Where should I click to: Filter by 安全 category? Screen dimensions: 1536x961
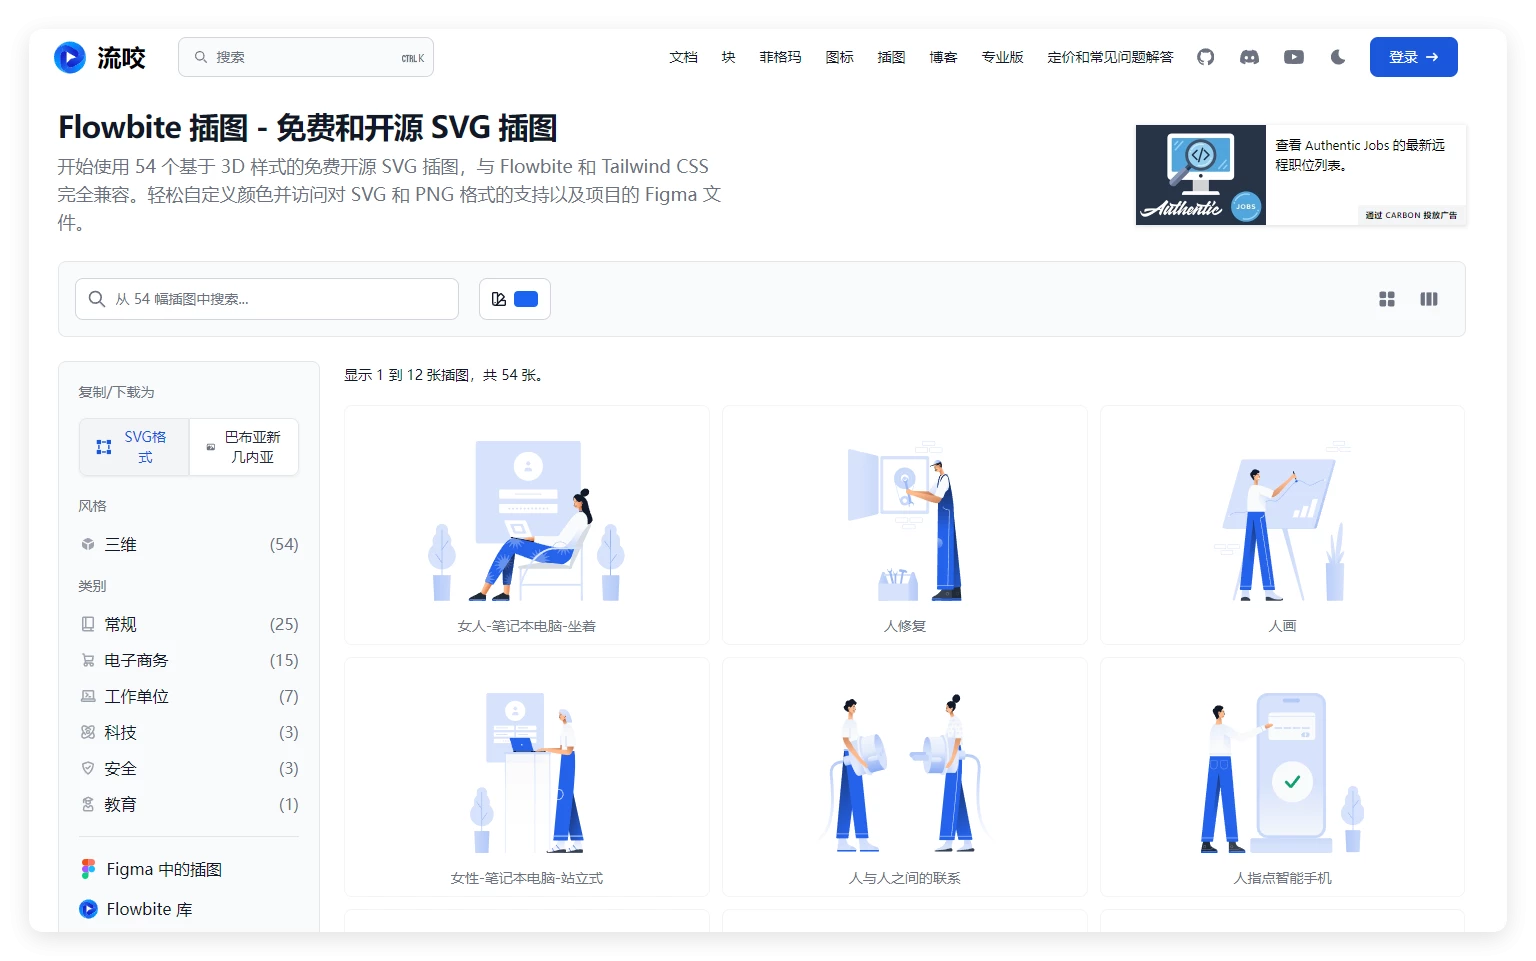pos(121,769)
